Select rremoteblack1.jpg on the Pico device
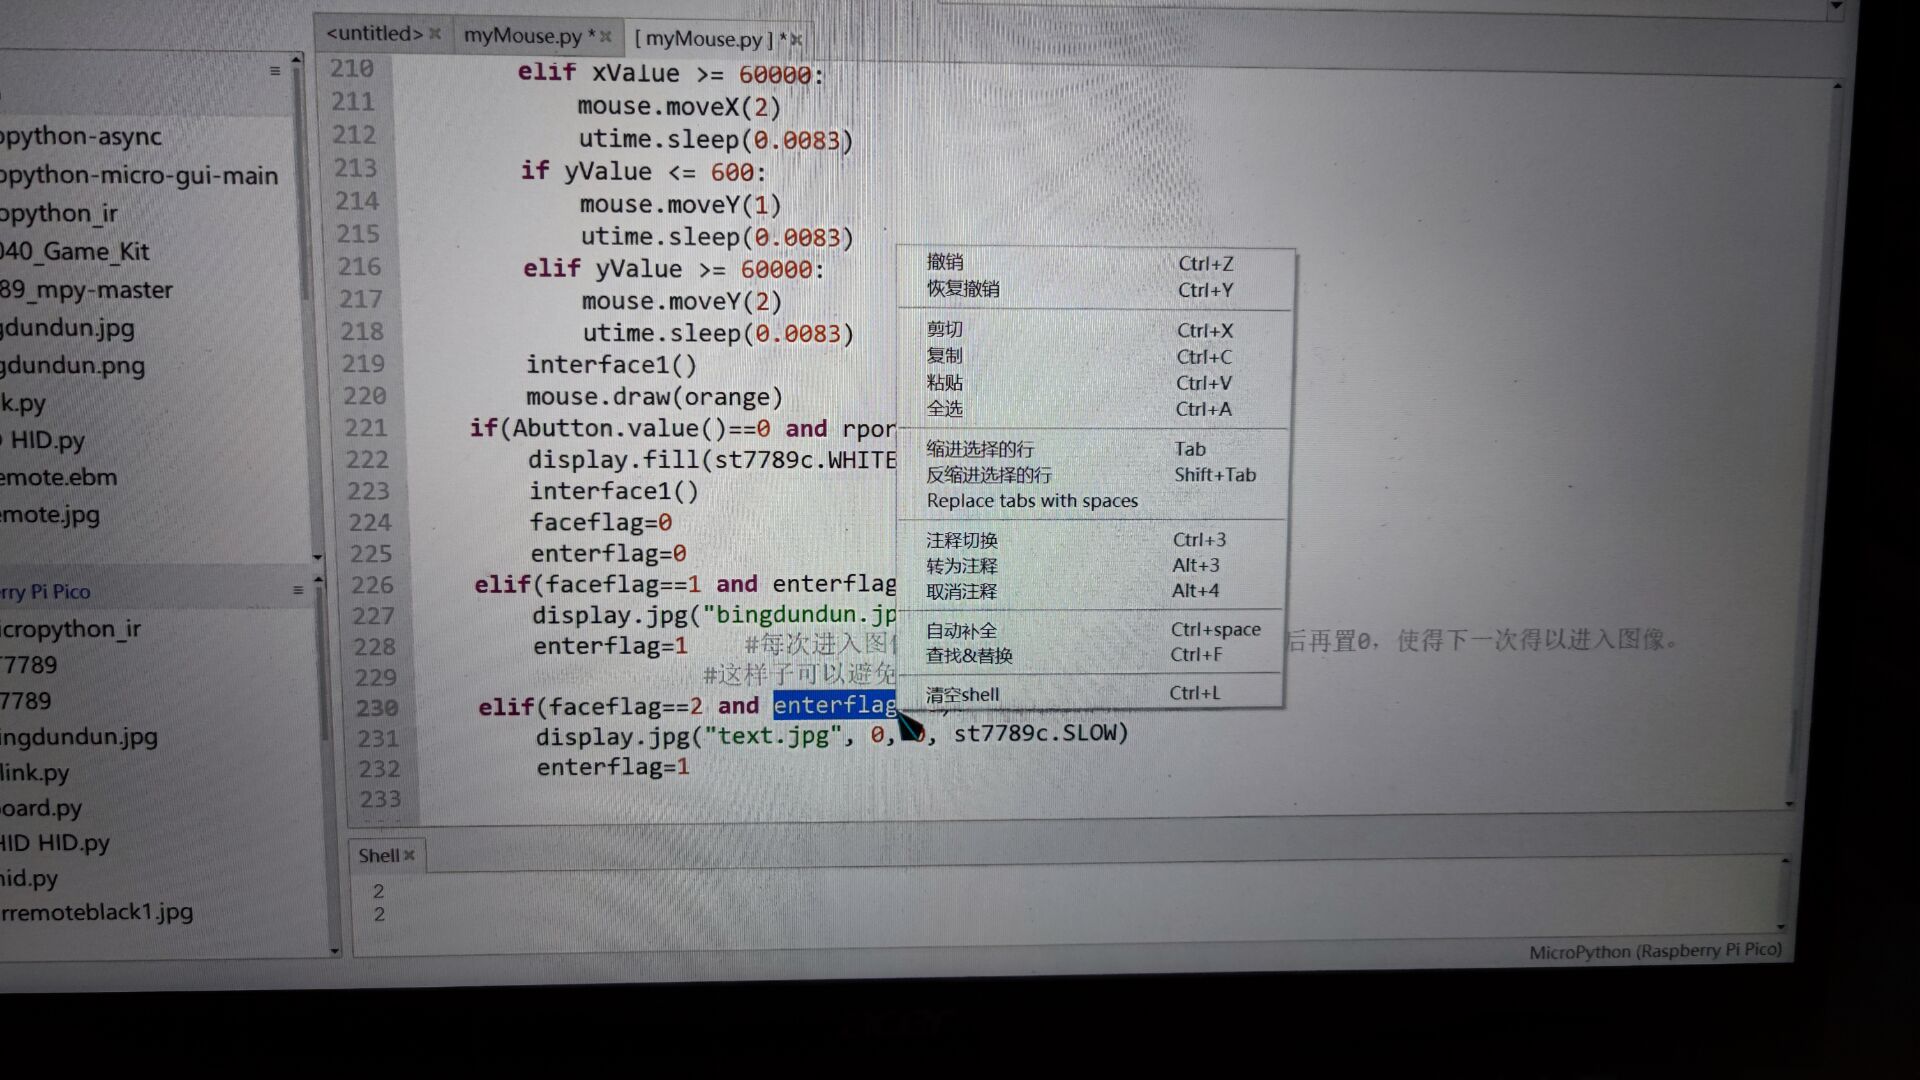 (97, 912)
